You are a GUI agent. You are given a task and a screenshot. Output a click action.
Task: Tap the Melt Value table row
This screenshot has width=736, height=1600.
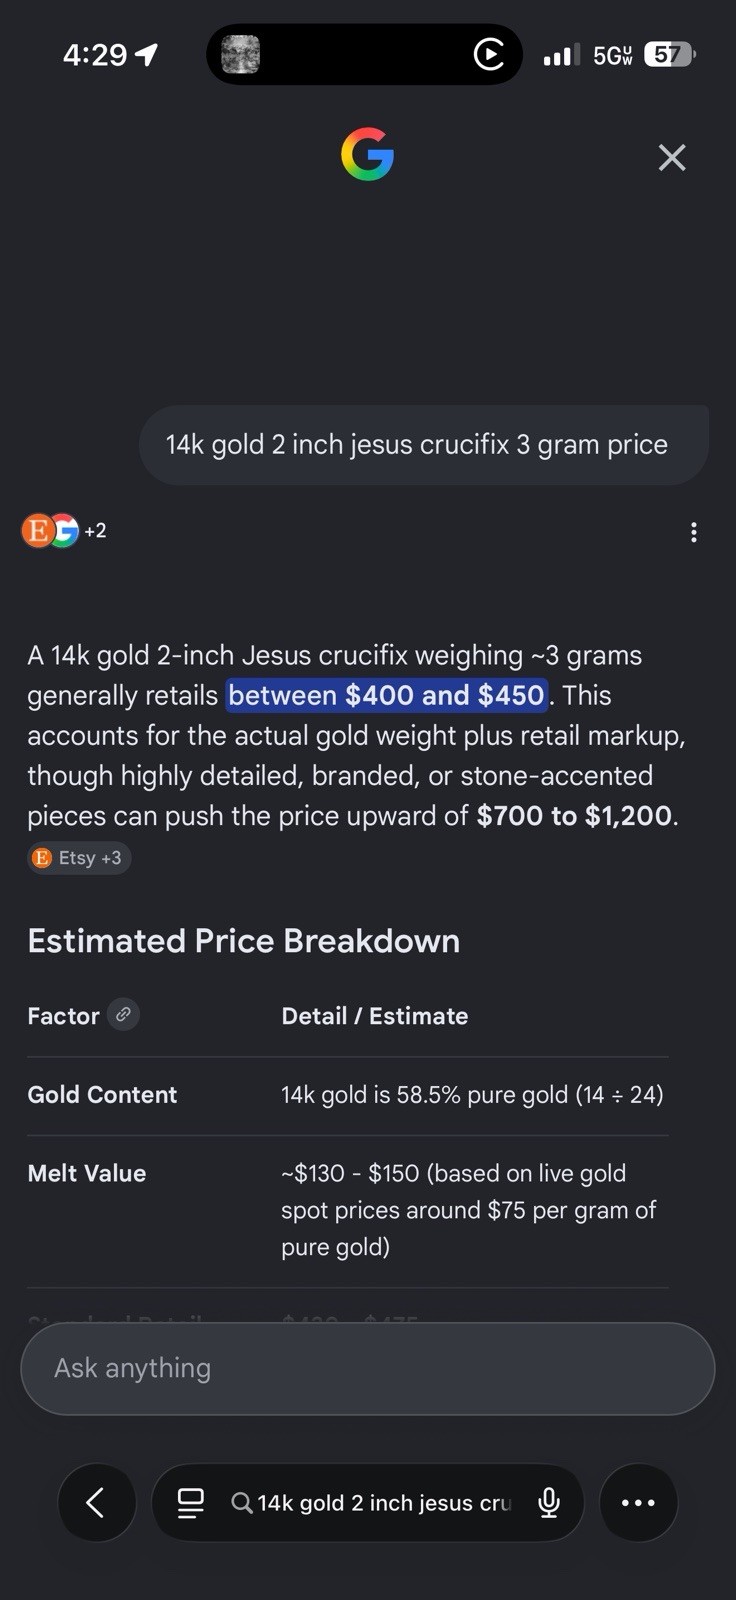point(347,1210)
